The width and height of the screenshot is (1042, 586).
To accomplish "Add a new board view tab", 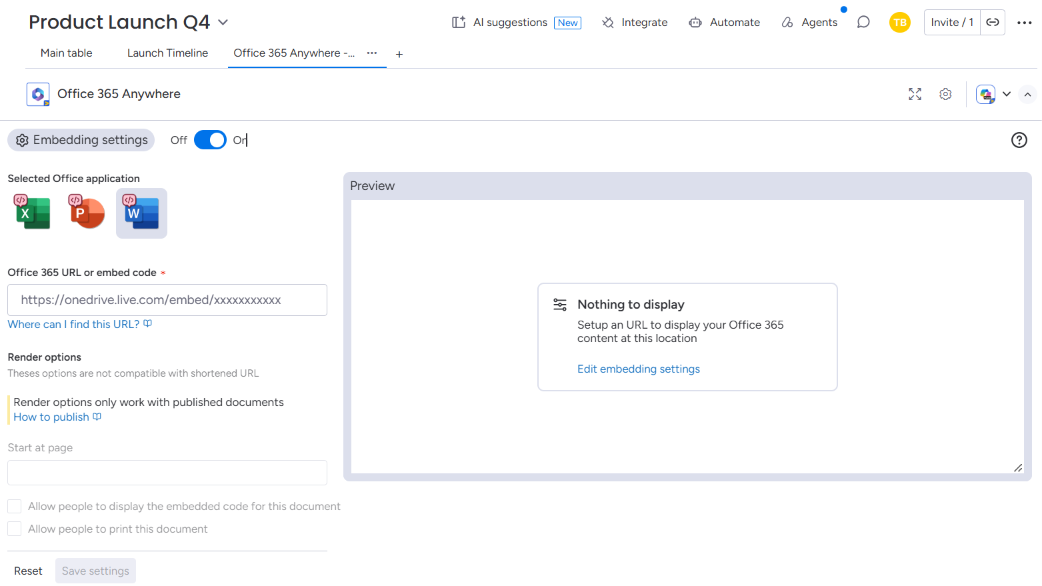I will [x=399, y=54].
